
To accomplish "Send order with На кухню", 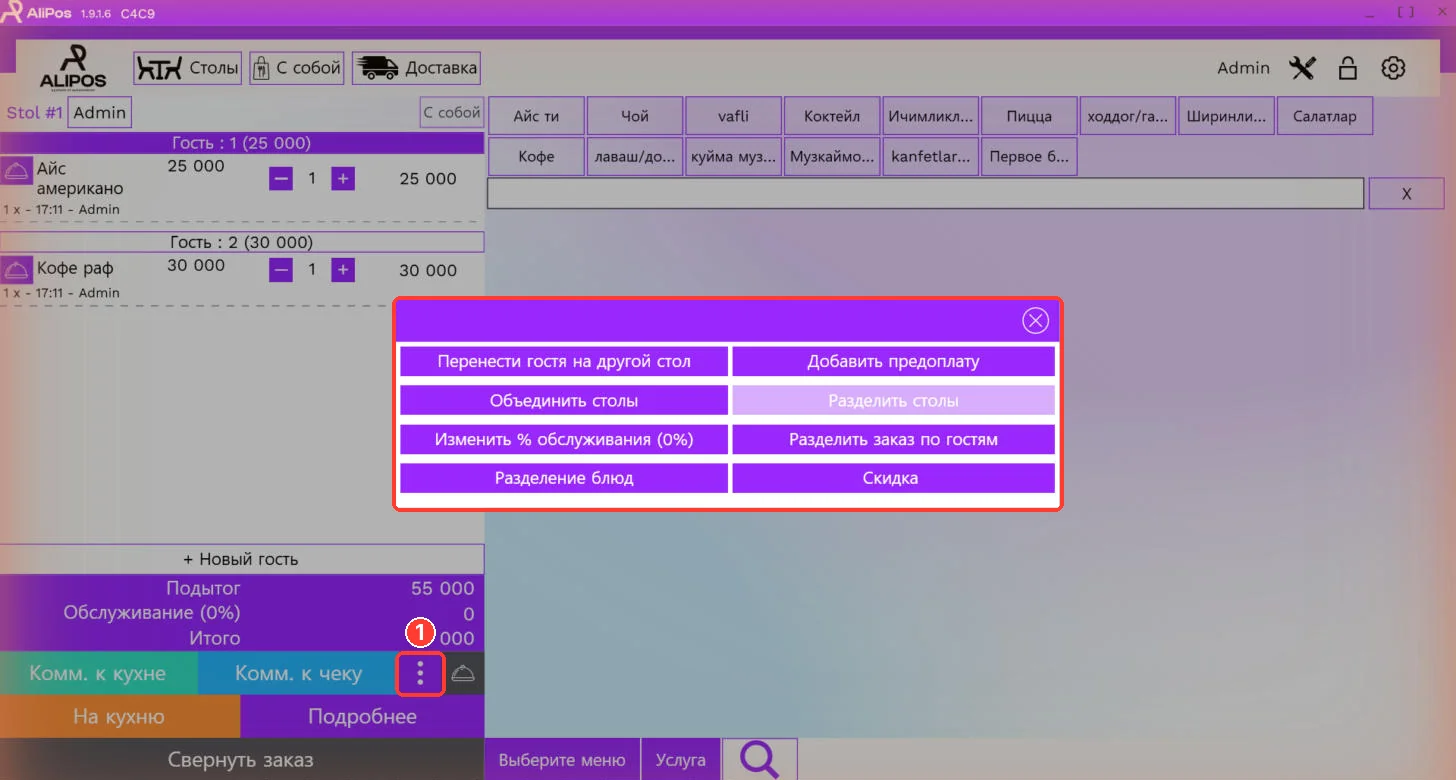I will (119, 716).
